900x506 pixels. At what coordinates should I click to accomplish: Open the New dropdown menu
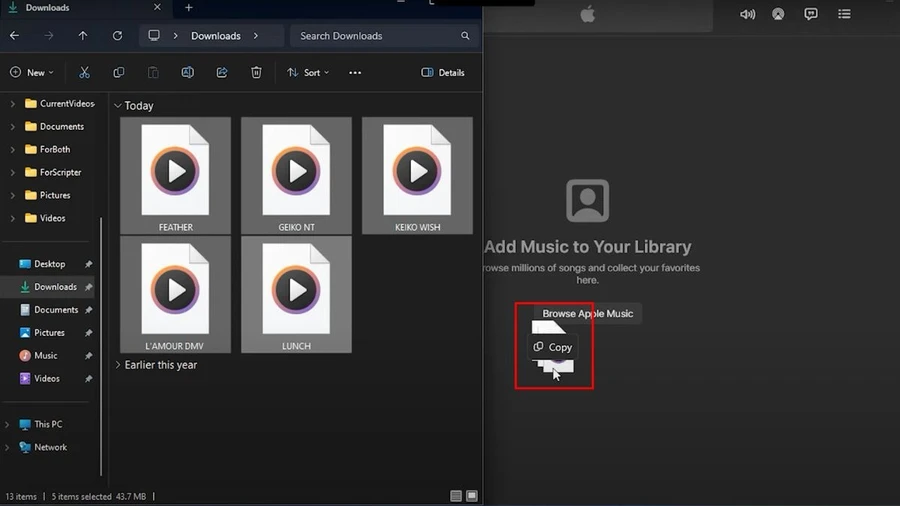point(32,72)
